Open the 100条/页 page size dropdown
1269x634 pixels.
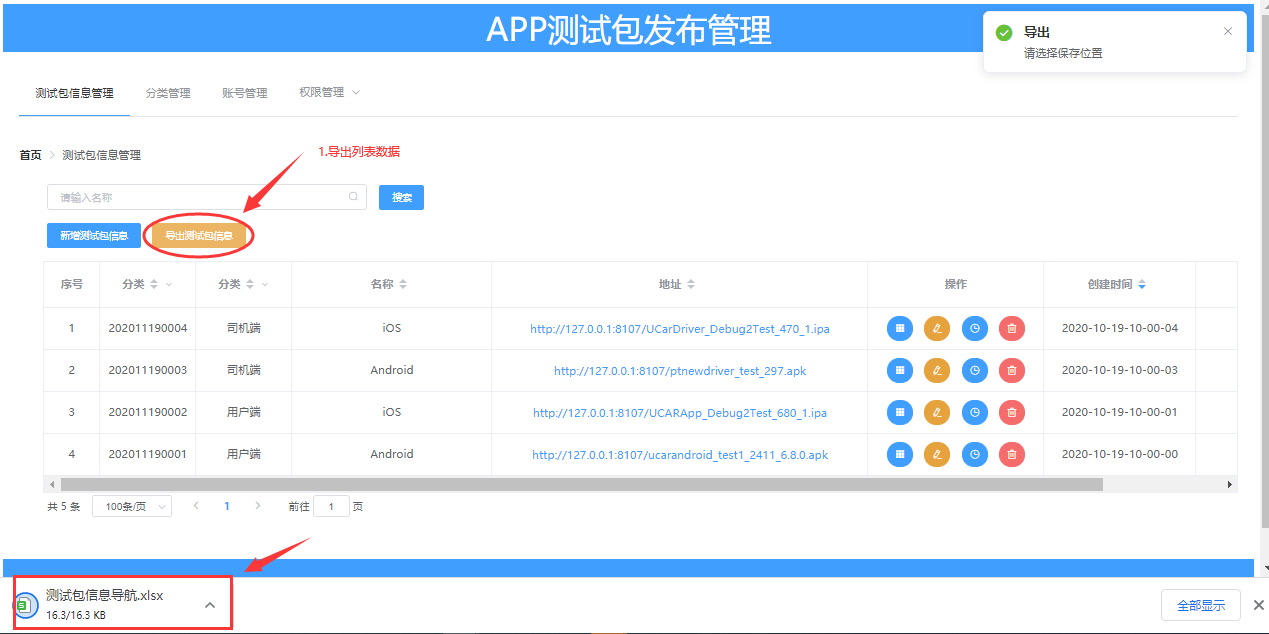(132, 506)
